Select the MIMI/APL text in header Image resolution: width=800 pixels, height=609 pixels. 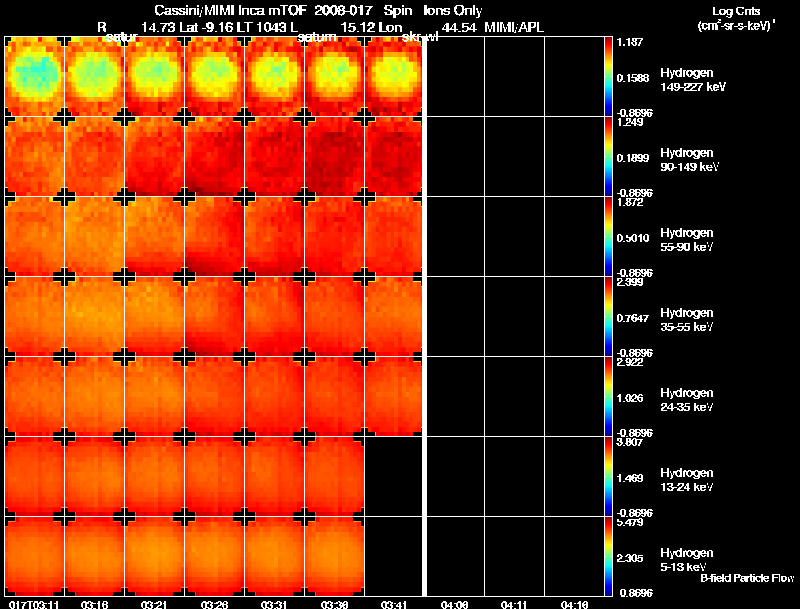(x=514, y=28)
